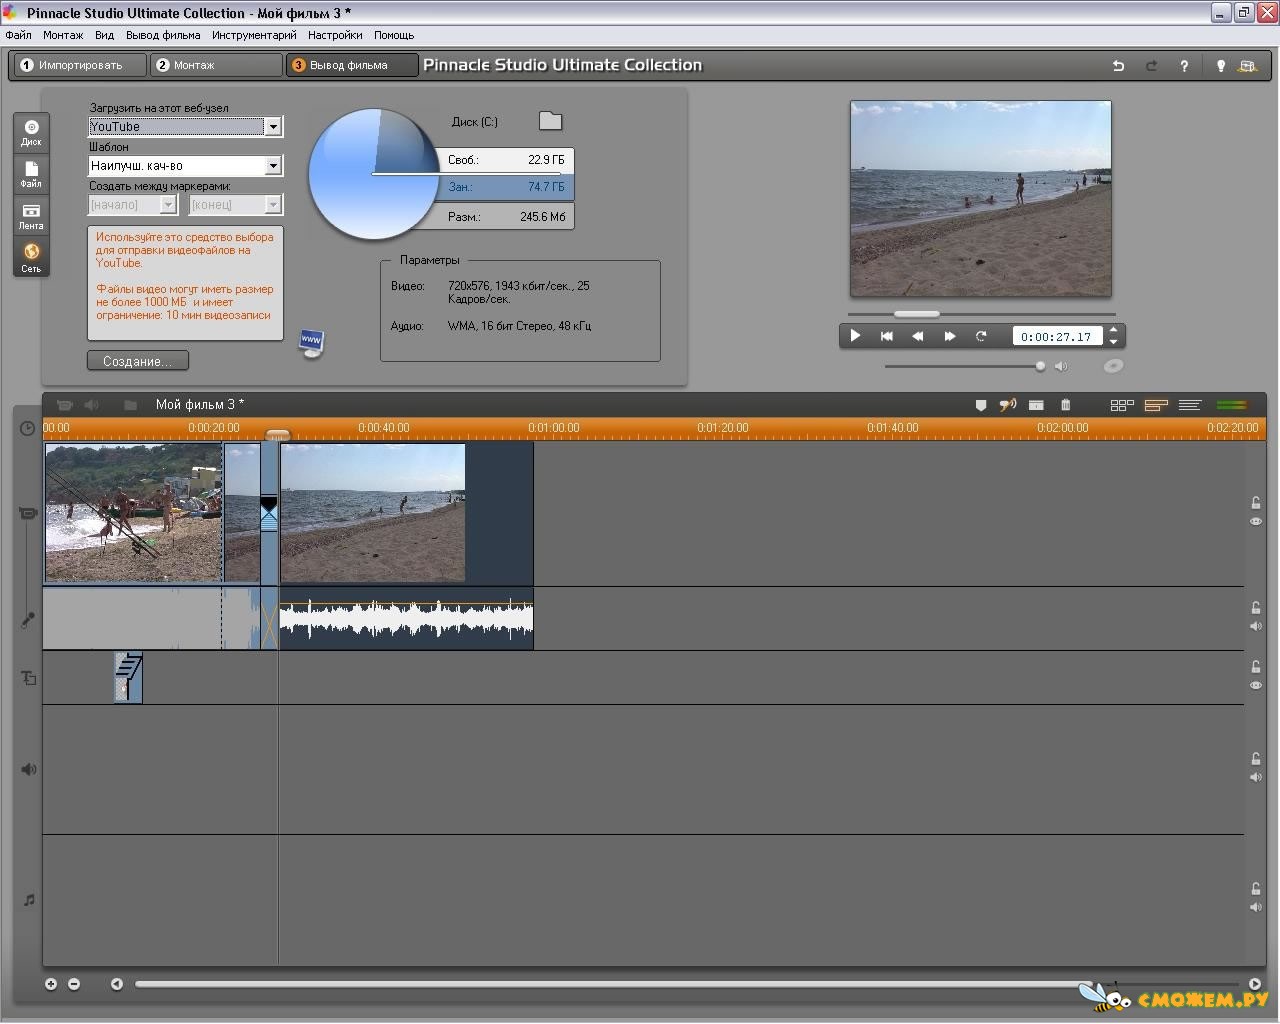1280x1024 pixels.
Task: Click the disk C folder icon
Action: (x=550, y=121)
